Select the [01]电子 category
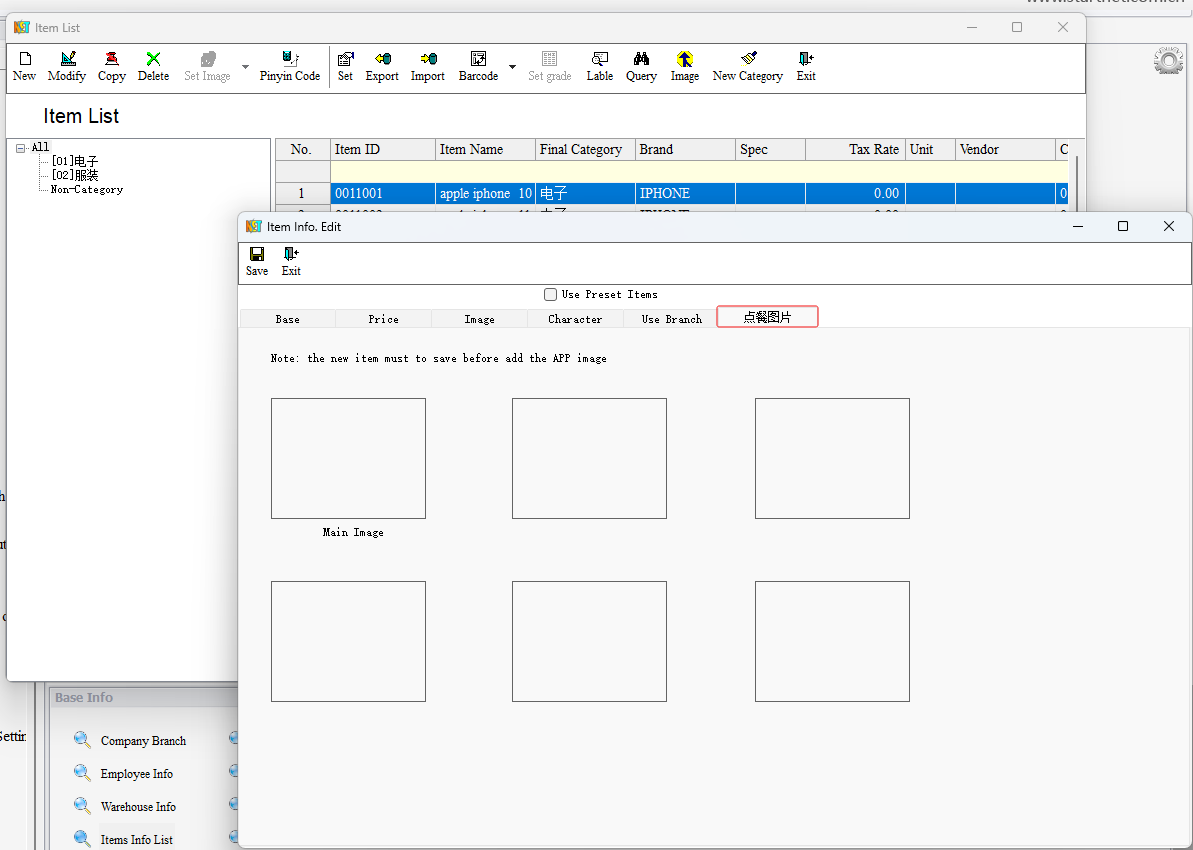This screenshot has height=850, width=1193. coord(75,161)
